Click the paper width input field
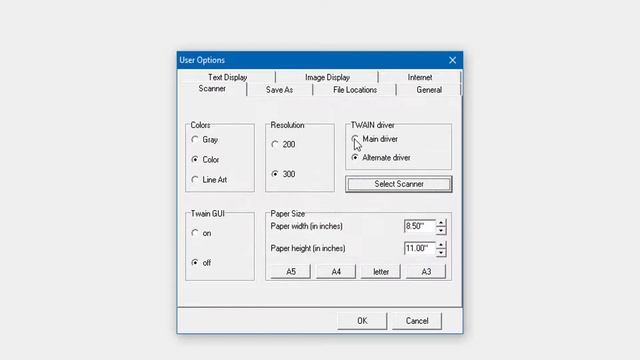 (x=420, y=227)
